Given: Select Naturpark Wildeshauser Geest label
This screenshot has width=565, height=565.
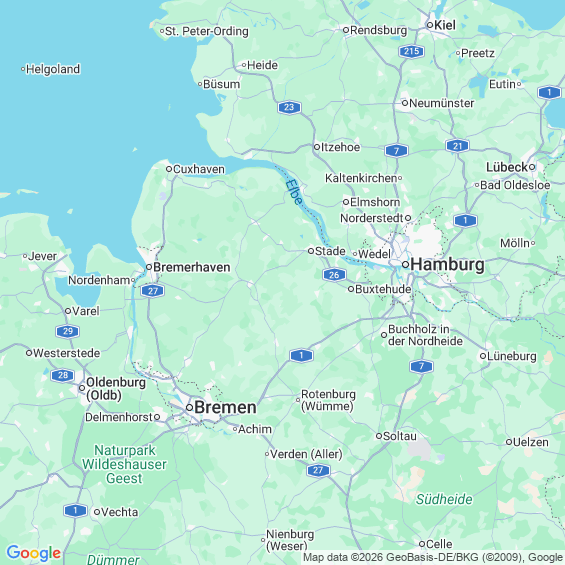Looking at the screenshot, I should tap(124, 464).
